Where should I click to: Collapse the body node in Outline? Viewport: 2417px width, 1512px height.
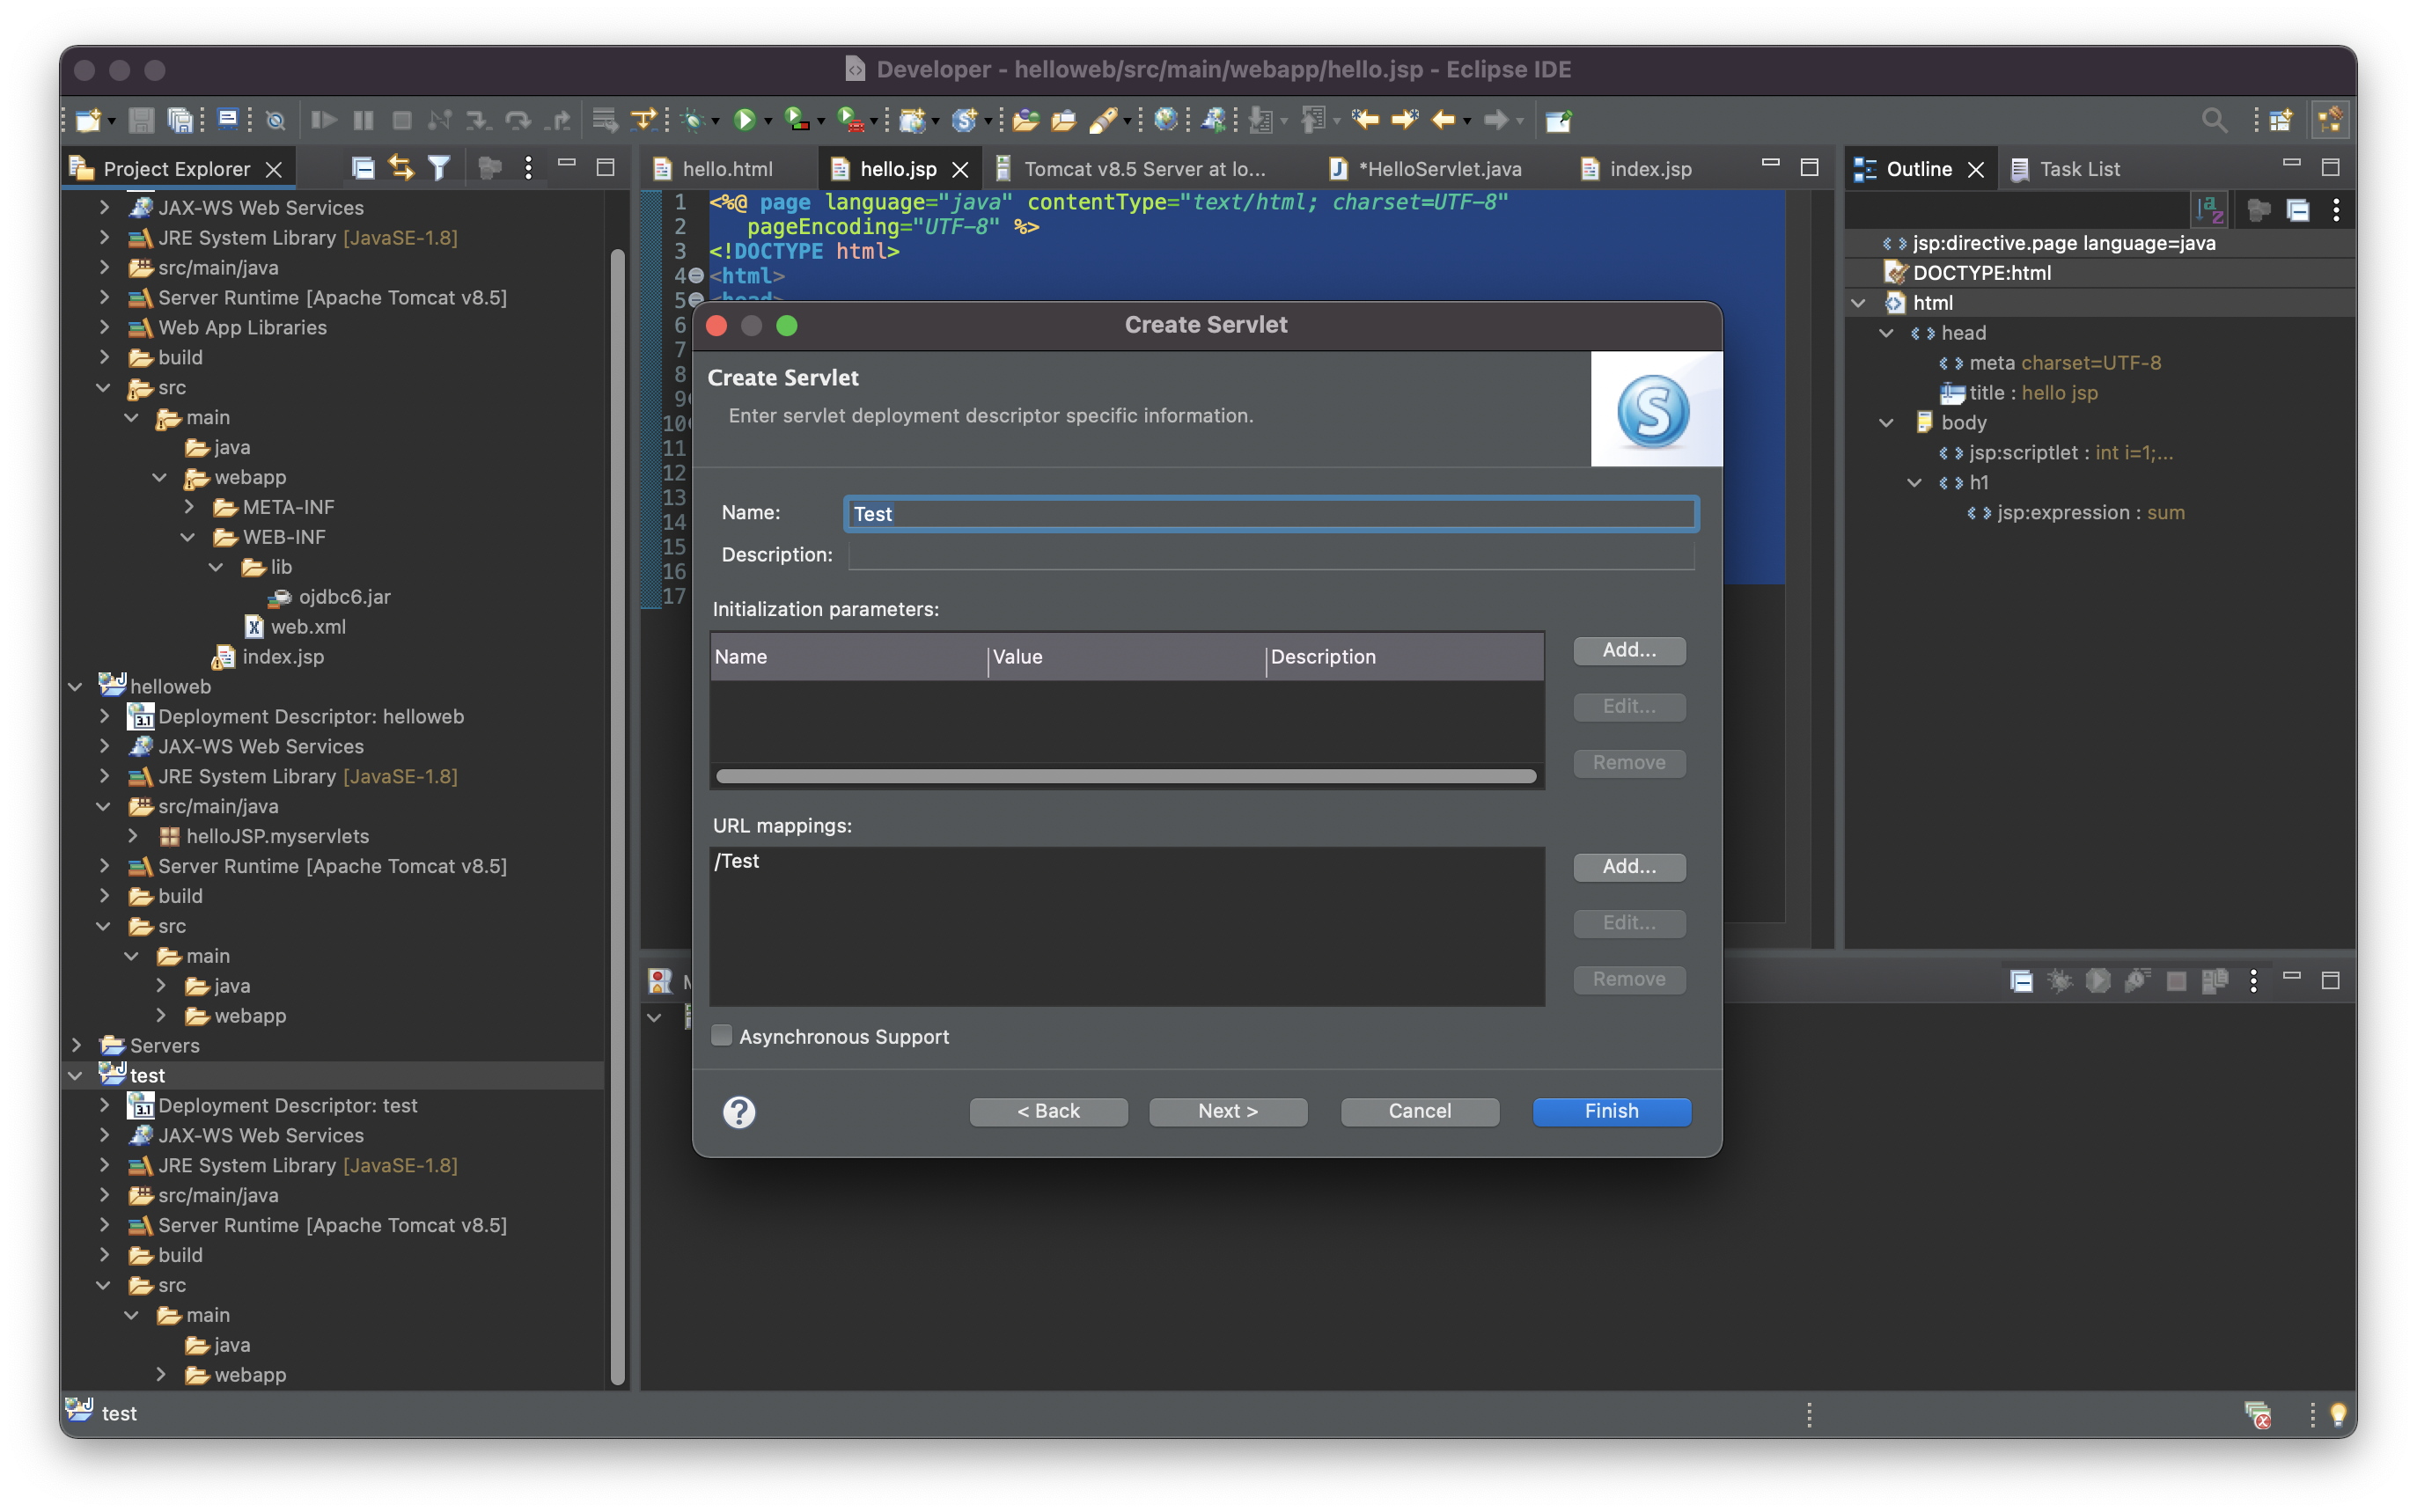point(1886,423)
